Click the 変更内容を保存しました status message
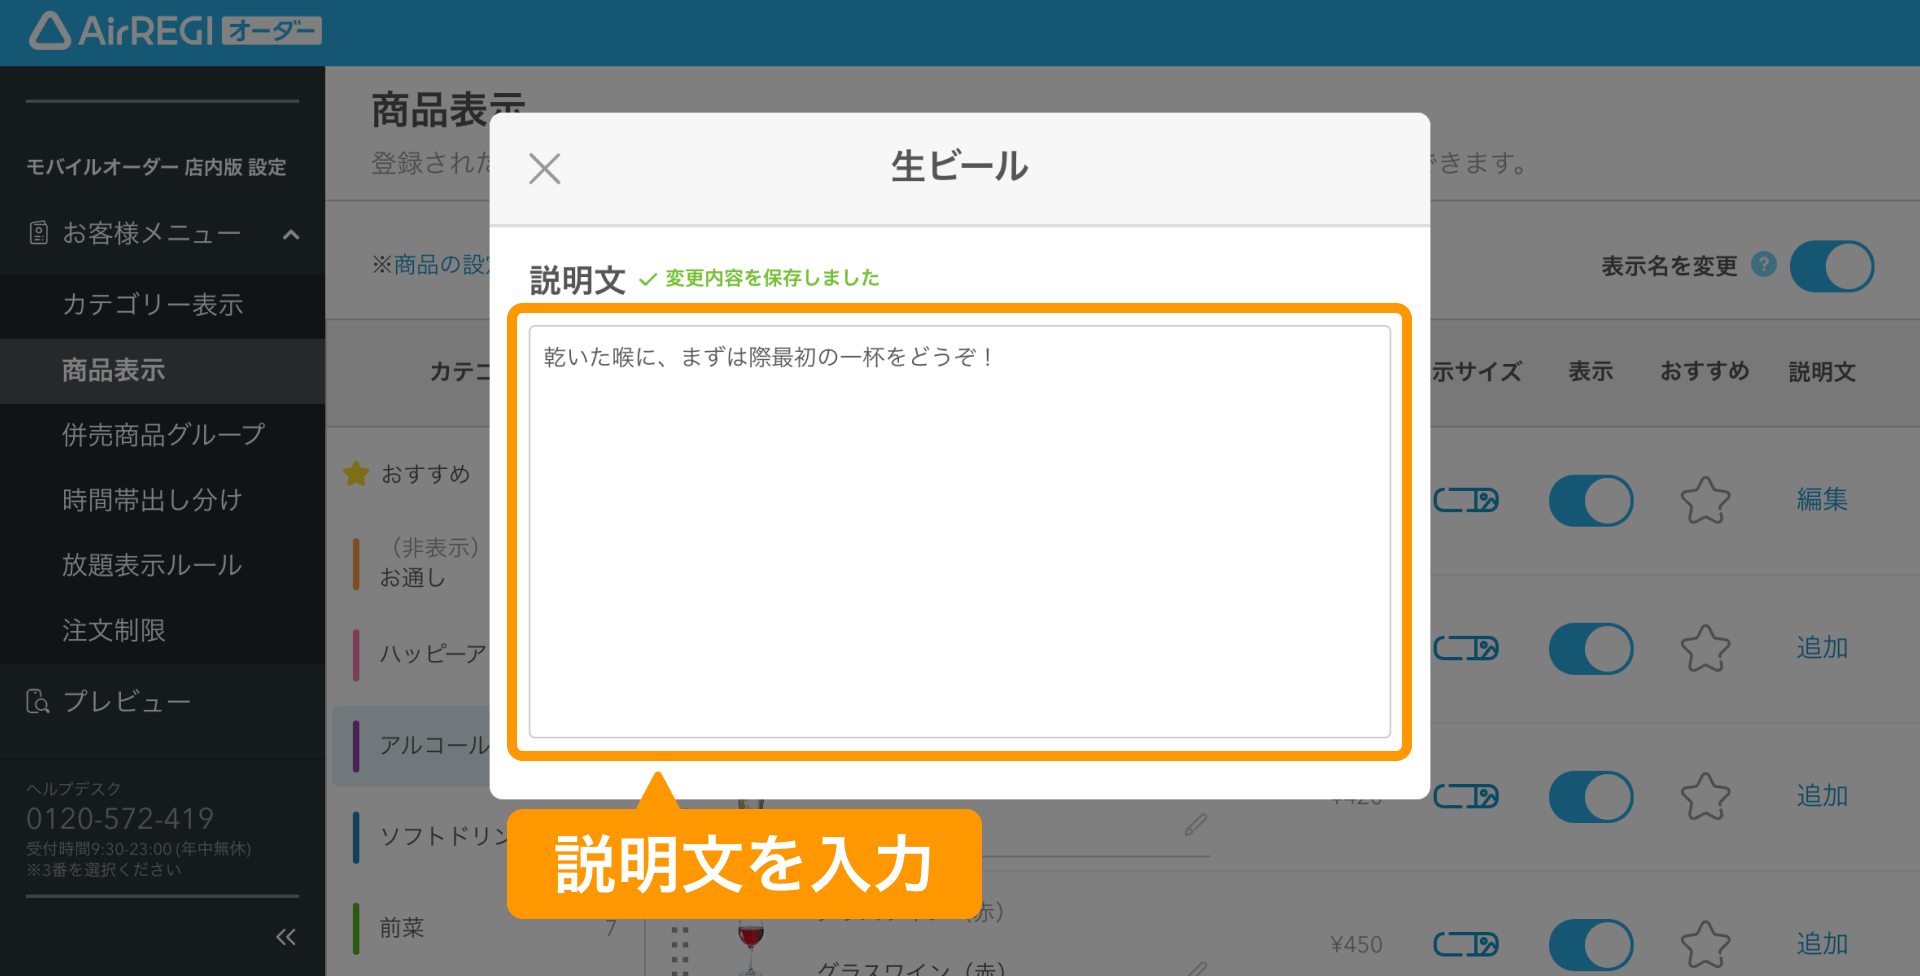 [x=760, y=278]
